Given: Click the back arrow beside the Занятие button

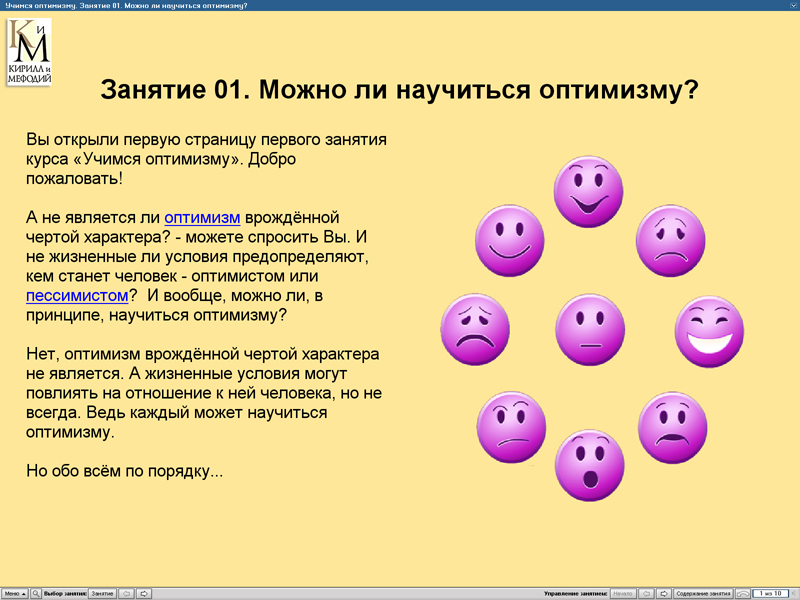Looking at the screenshot, I should [x=126, y=592].
